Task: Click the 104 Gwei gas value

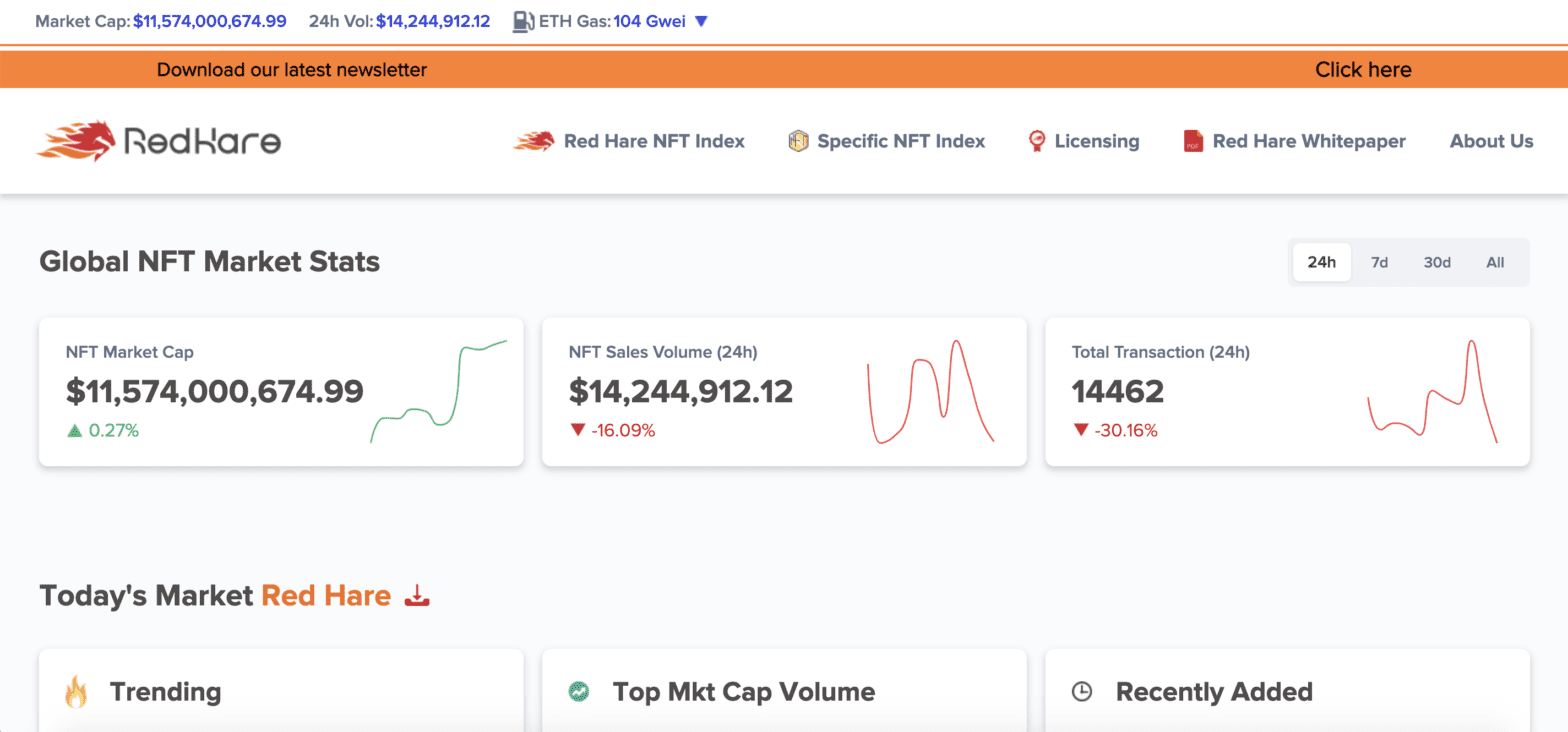Action: 650,21
